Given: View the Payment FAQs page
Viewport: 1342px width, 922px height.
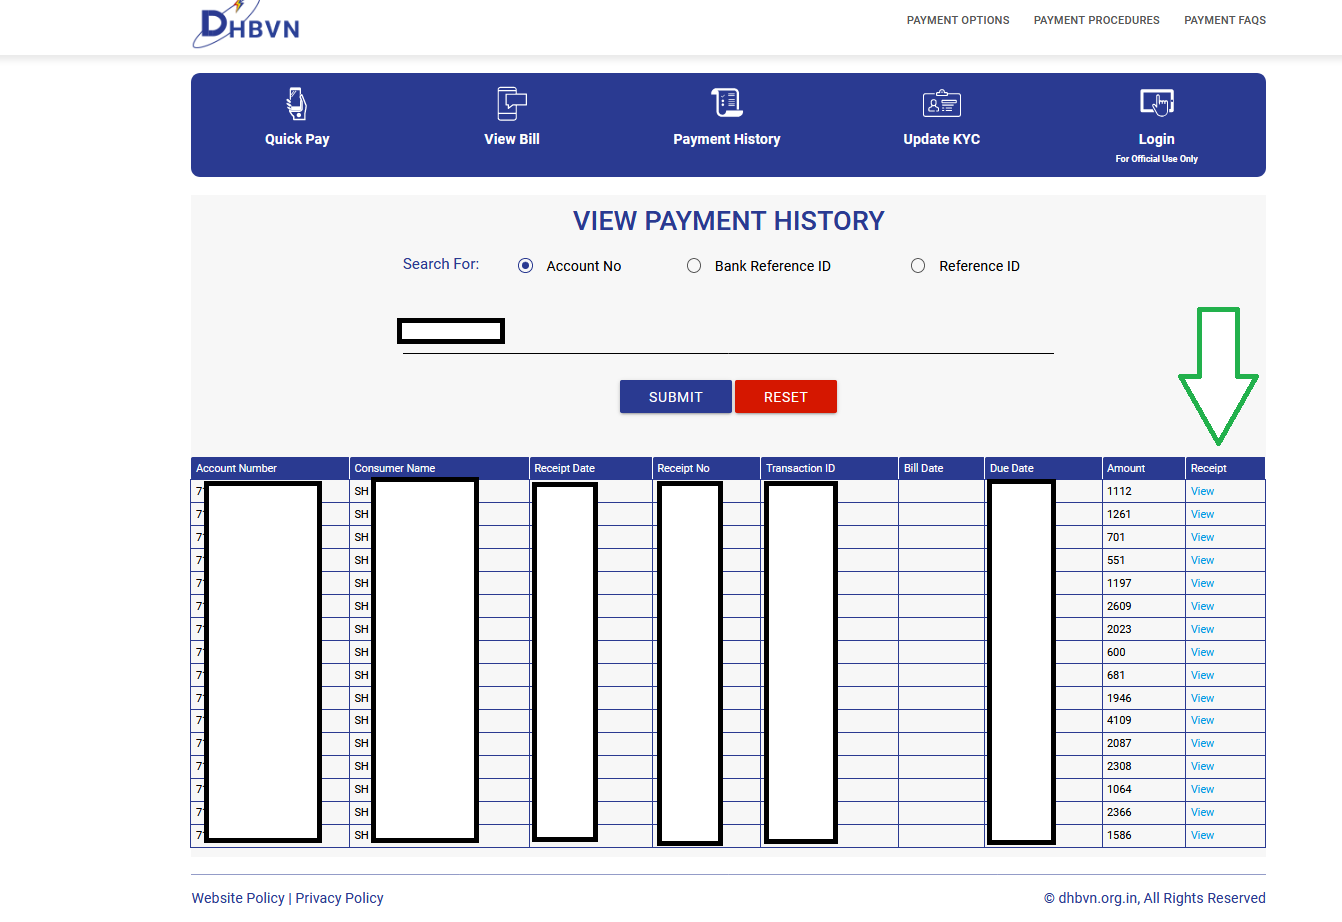Looking at the screenshot, I should point(1225,19).
